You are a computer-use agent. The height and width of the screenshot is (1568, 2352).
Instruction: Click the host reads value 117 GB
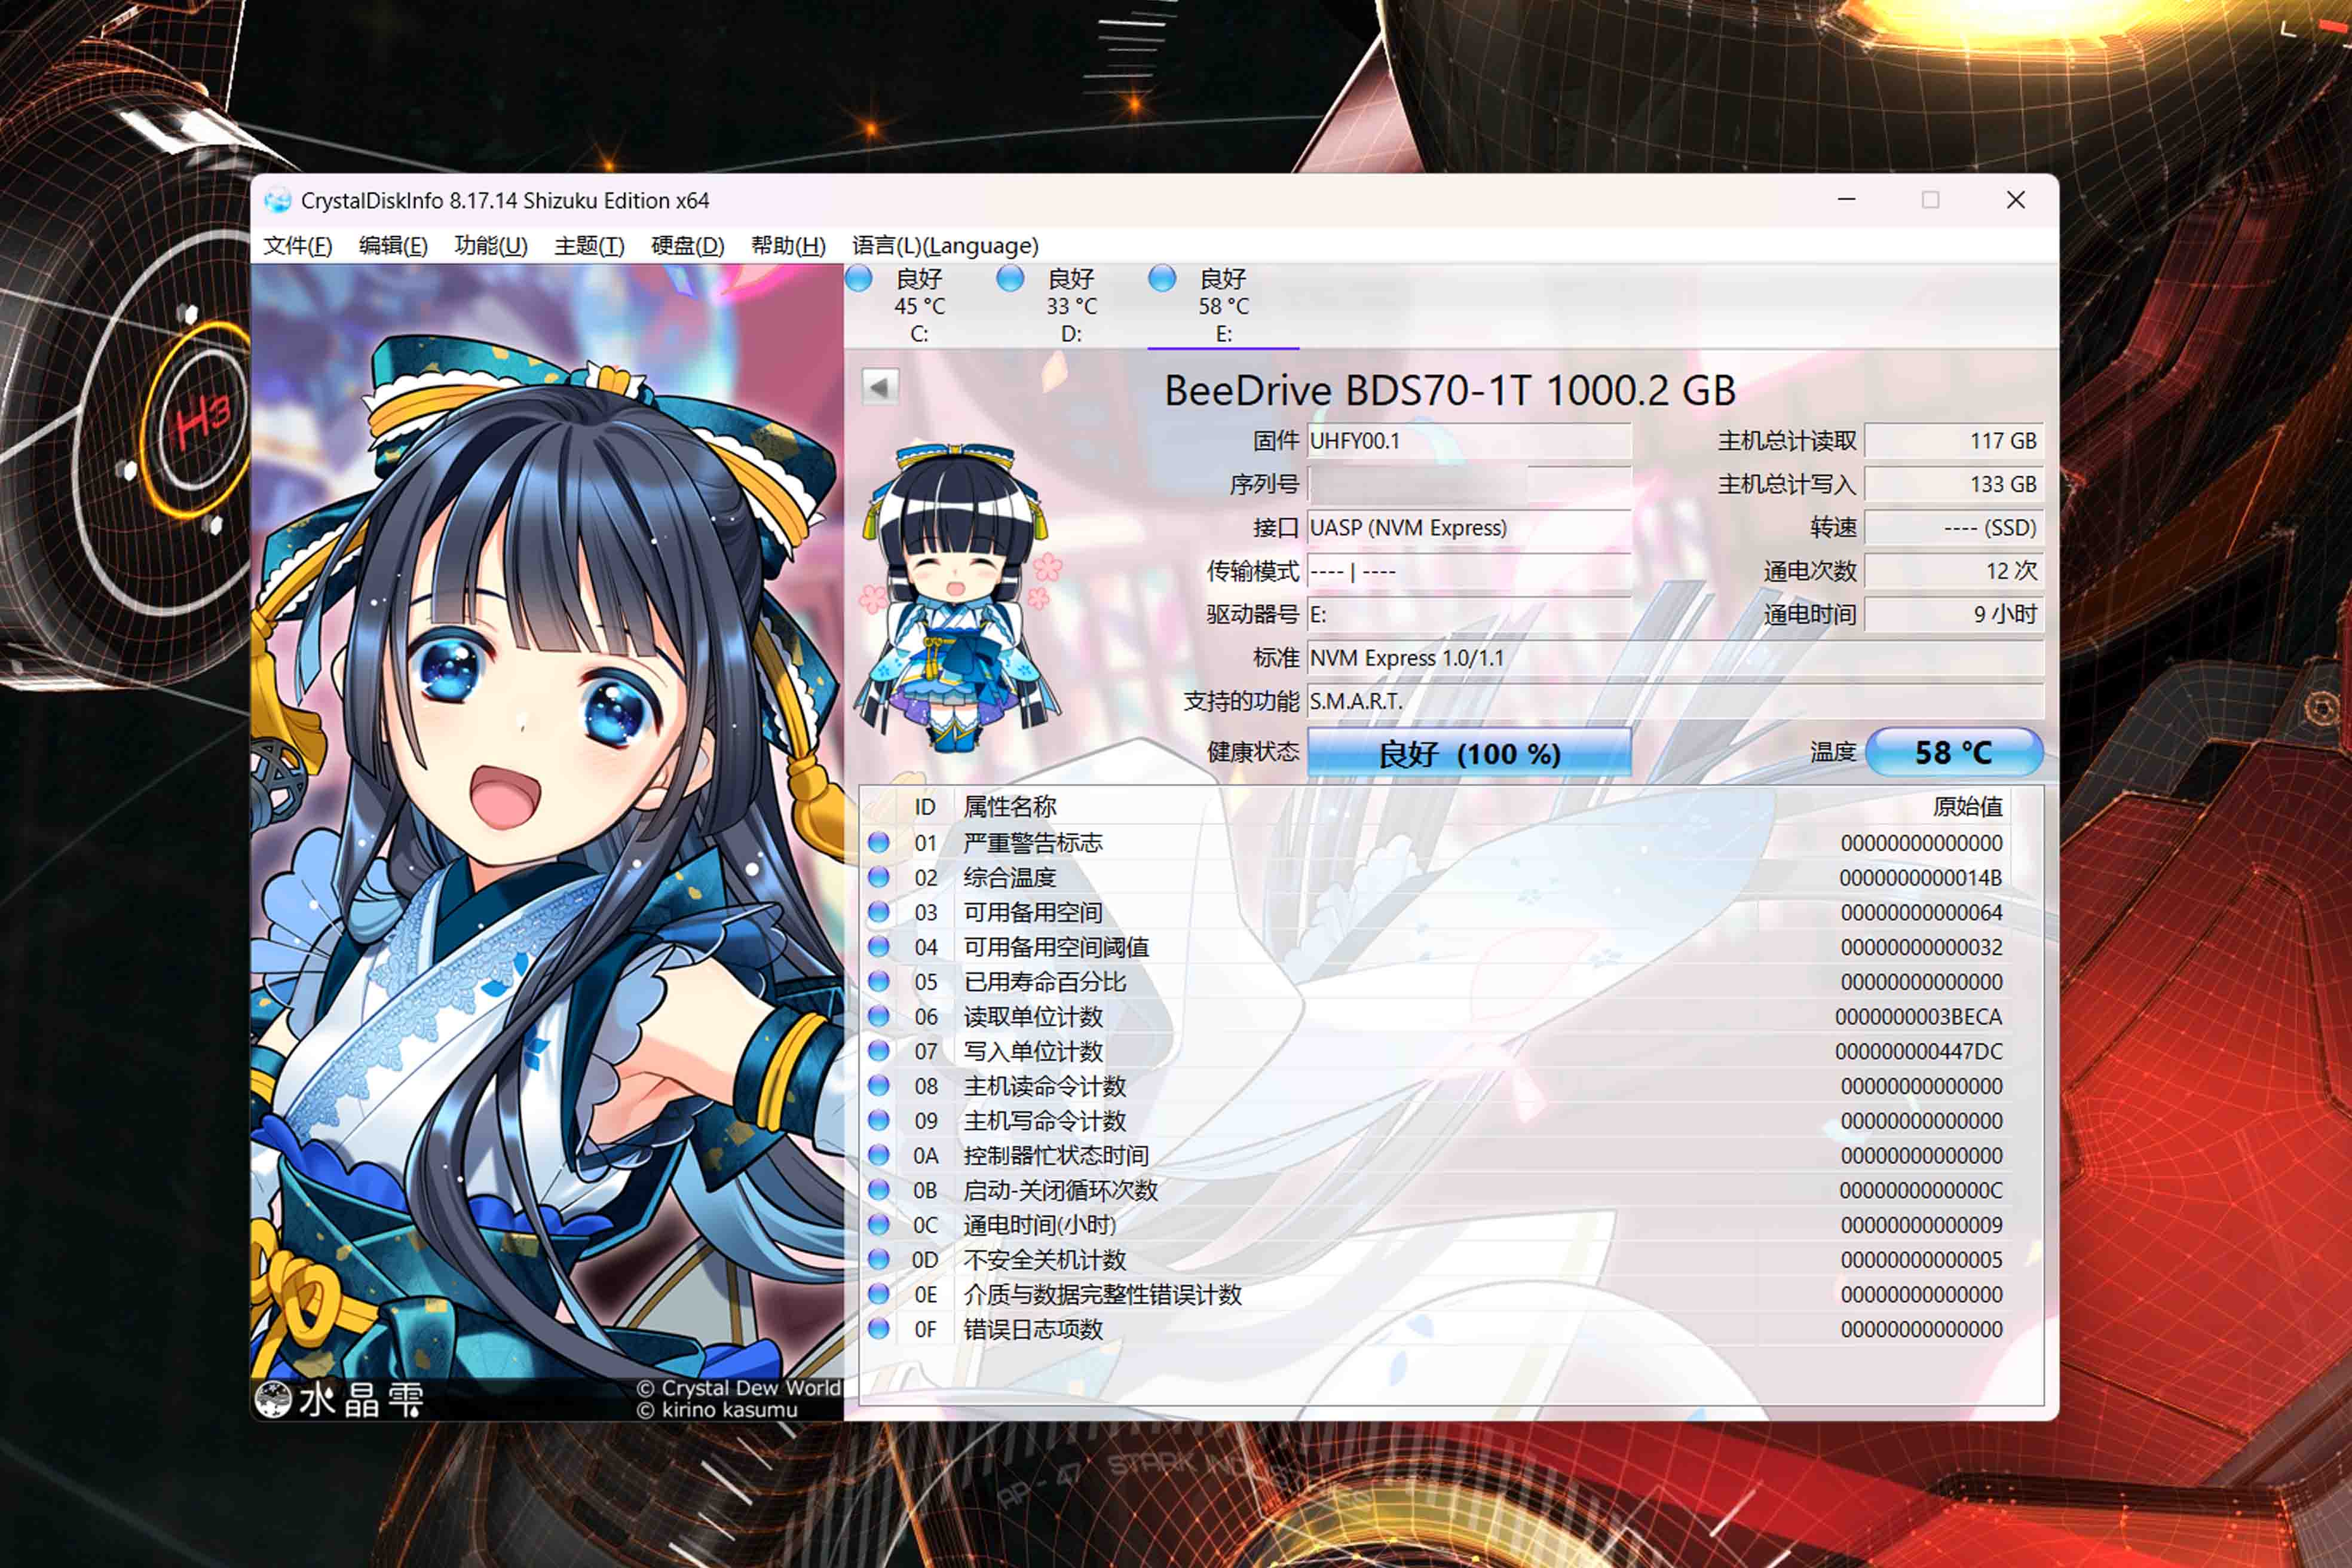(x=1953, y=441)
